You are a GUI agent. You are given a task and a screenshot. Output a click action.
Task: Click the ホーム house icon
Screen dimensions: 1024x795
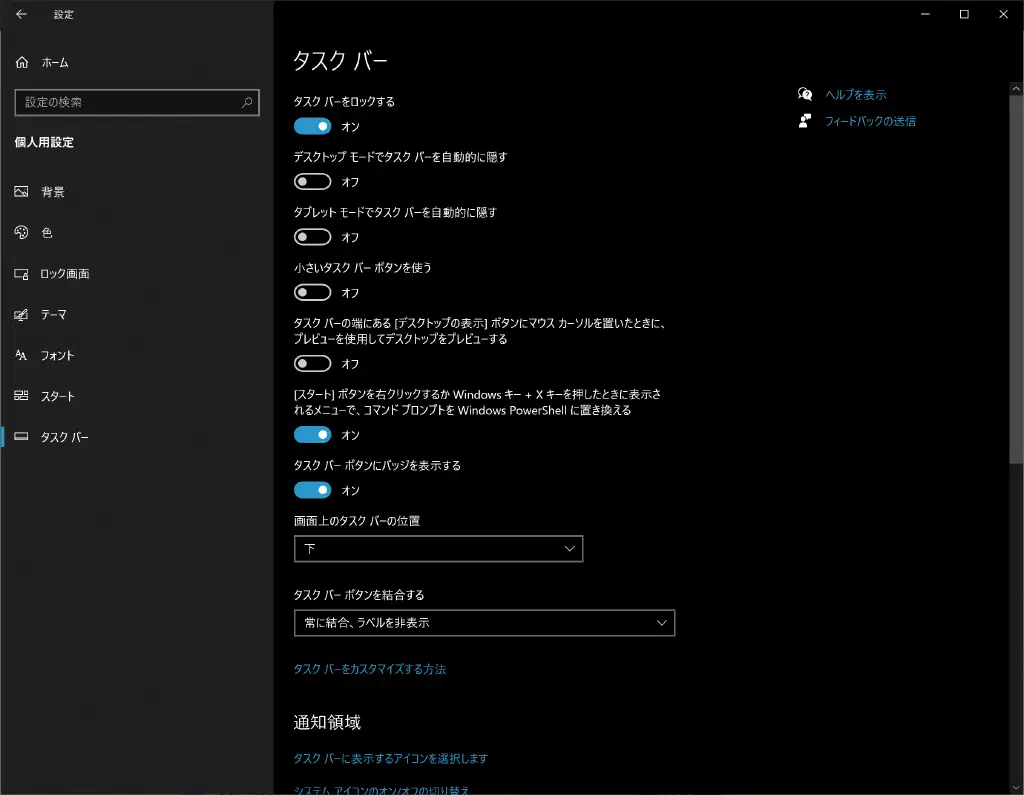pos(22,63)
